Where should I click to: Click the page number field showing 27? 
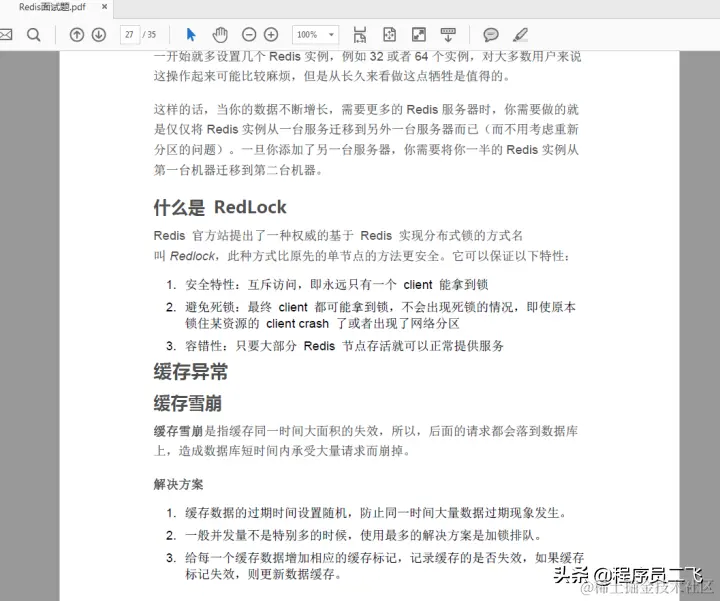130,34
